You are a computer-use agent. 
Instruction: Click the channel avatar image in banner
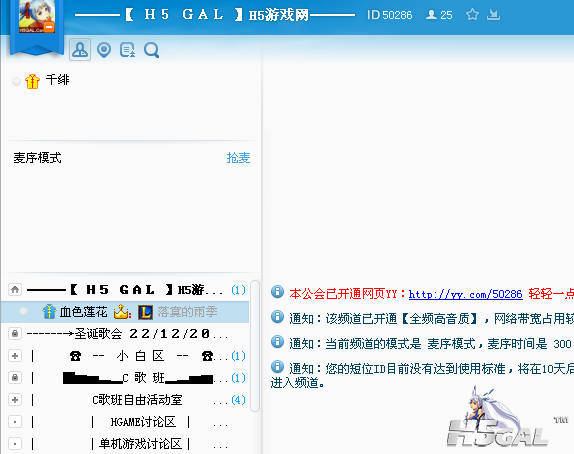pos(37,16)
